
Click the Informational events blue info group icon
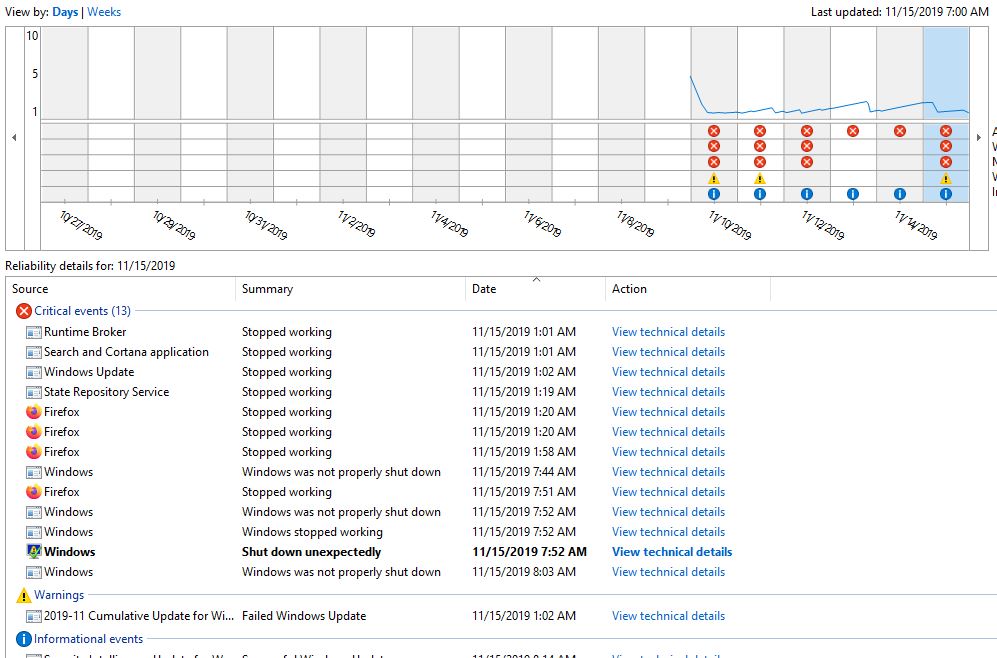point(24,639)
